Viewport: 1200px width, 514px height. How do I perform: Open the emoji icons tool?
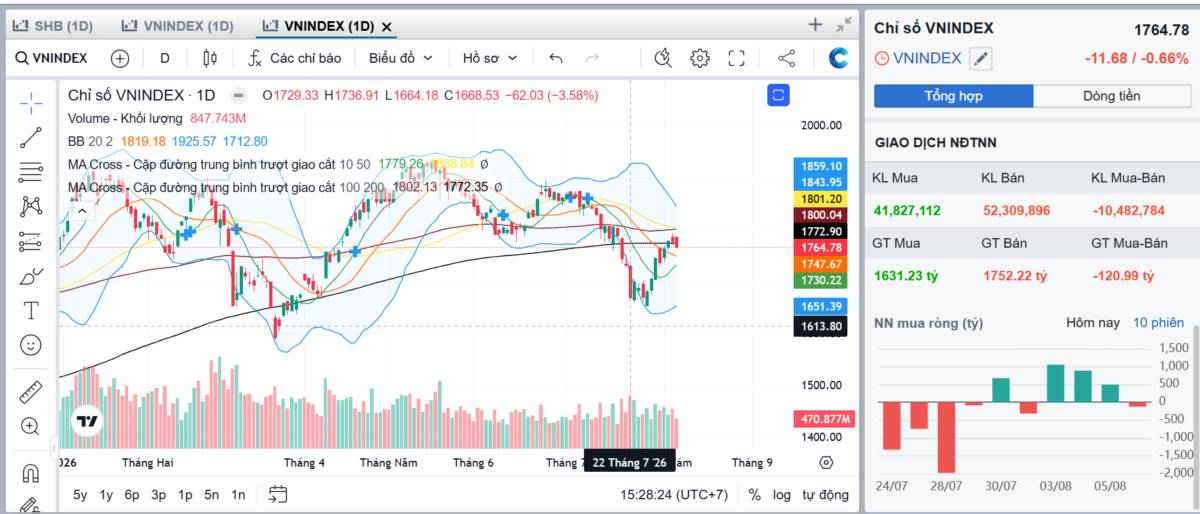pyautogui.click(x=31, y=345)
